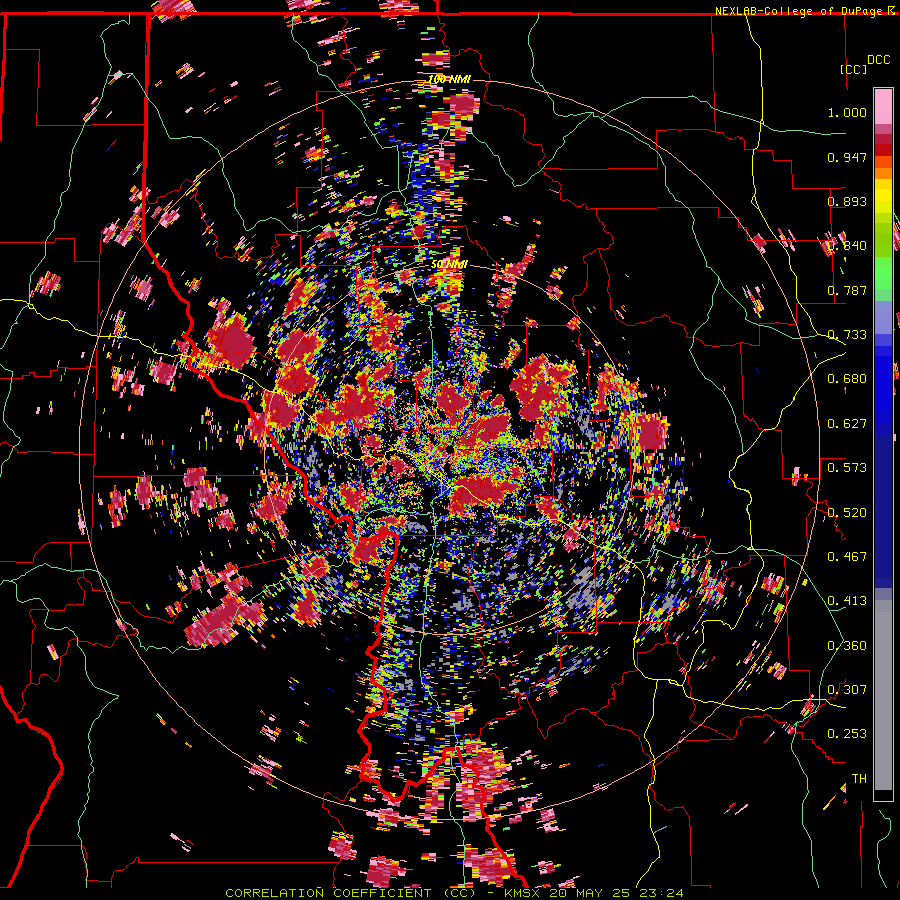Select the 0.733 scale value
The image size is (900, 900).
847,335
